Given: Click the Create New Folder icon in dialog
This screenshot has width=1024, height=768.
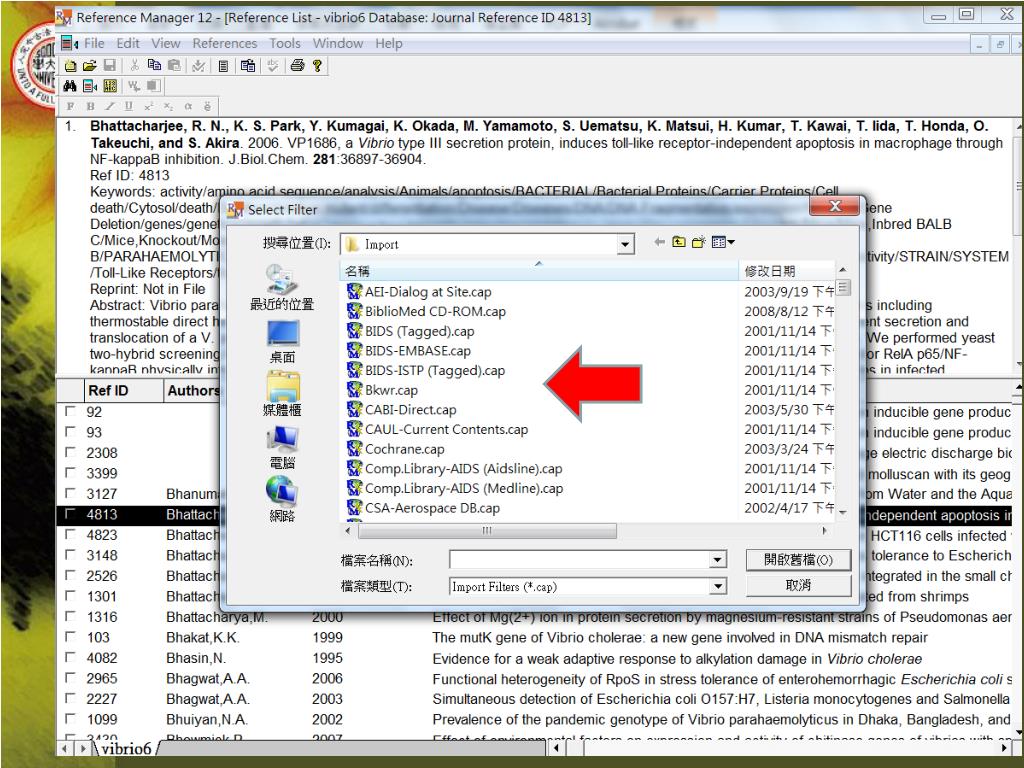Looking at the screenshot, I should (699, 242).
